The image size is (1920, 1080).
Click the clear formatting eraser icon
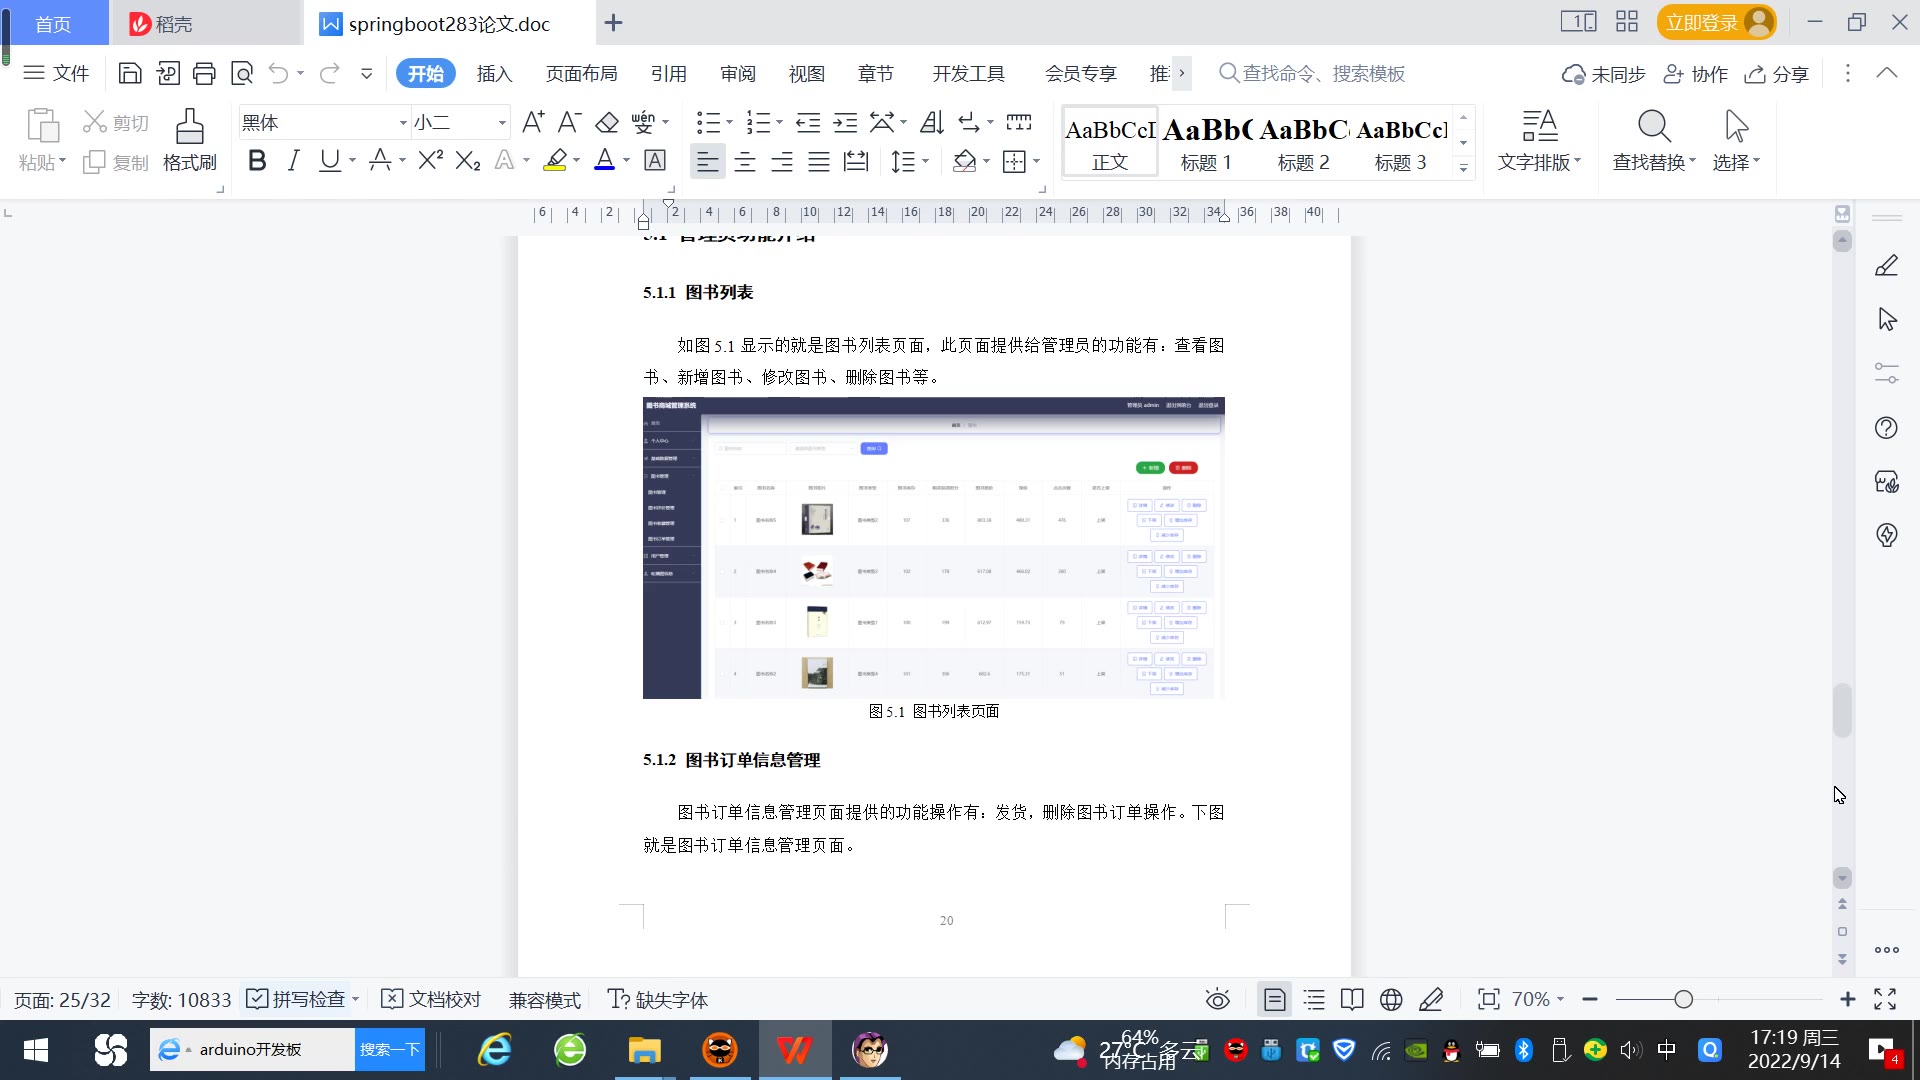click(x=607, y=123)
